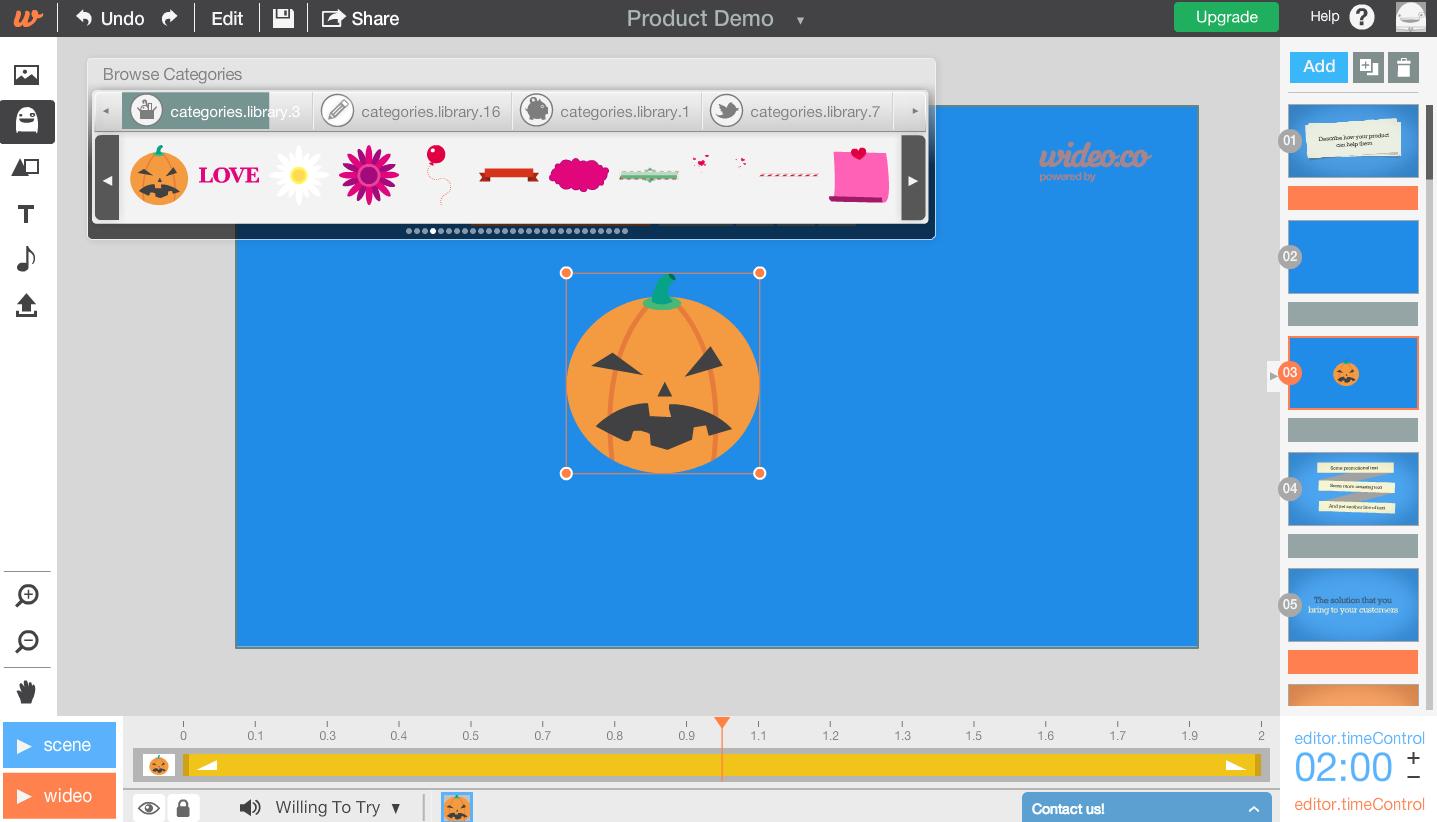This screenshot has height=822, width=1437.
Task: Click the Add scene button
Action: coord(1318,67)
